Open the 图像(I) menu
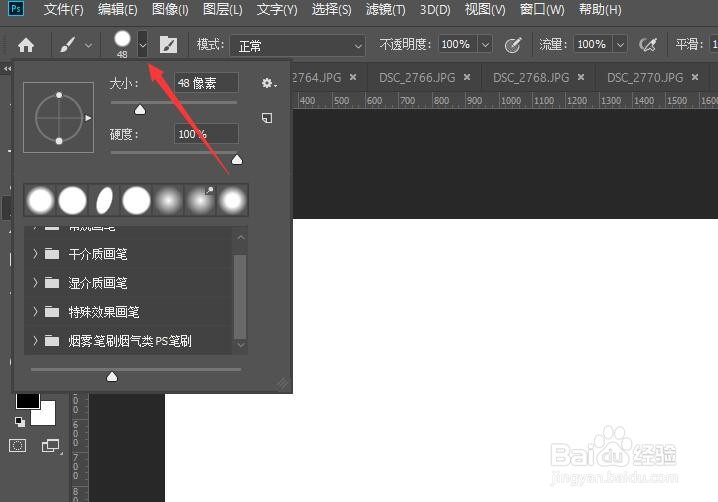718x502 pixels. pyautogui.click(x=170, y=10)
